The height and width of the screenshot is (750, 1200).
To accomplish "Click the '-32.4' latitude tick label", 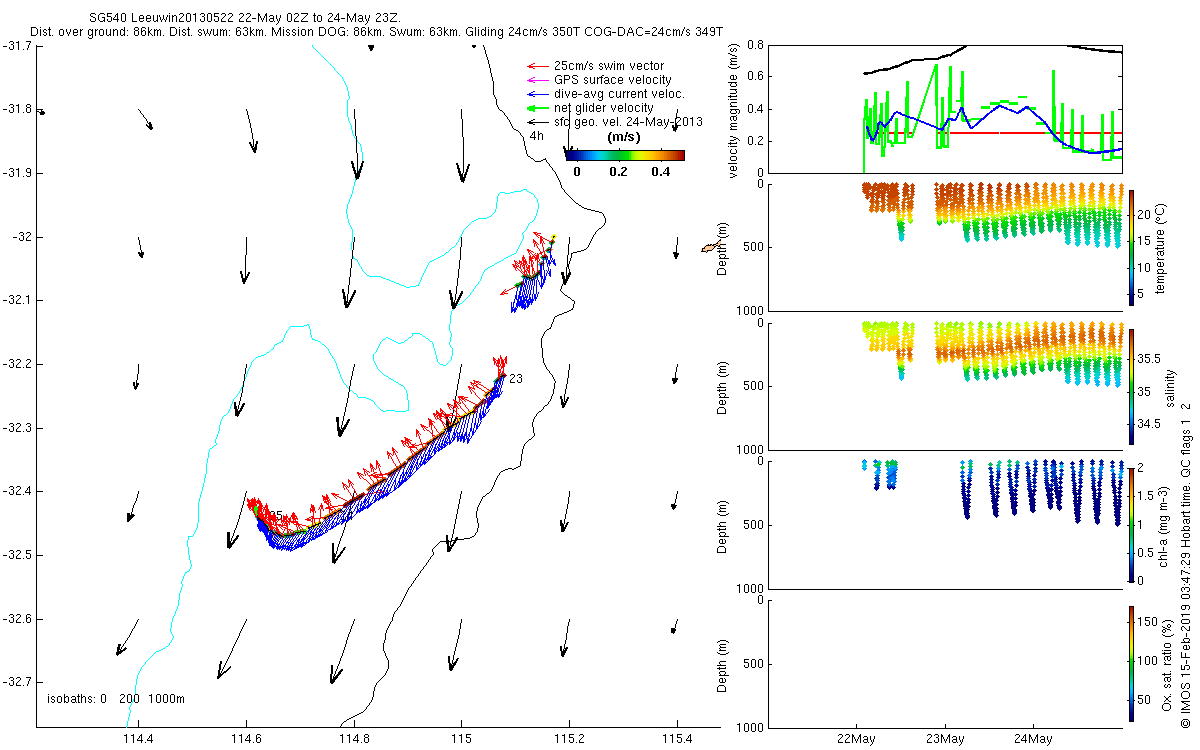I will point(16,491).
